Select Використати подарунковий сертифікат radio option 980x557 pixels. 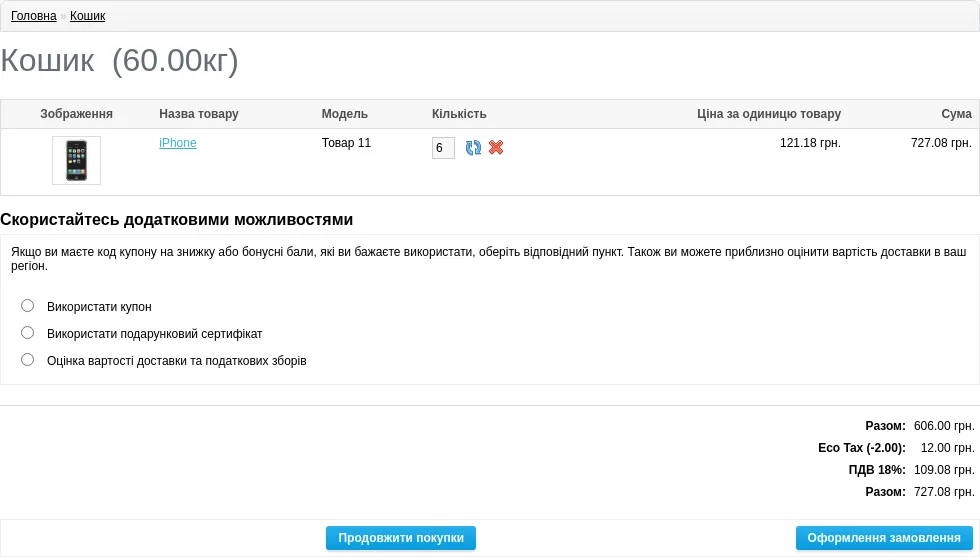coord(28,333)
